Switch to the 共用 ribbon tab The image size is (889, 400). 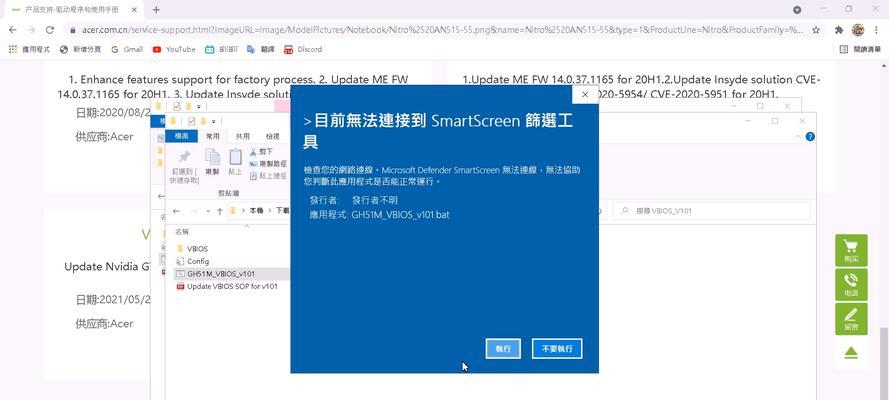coord(242,136)
